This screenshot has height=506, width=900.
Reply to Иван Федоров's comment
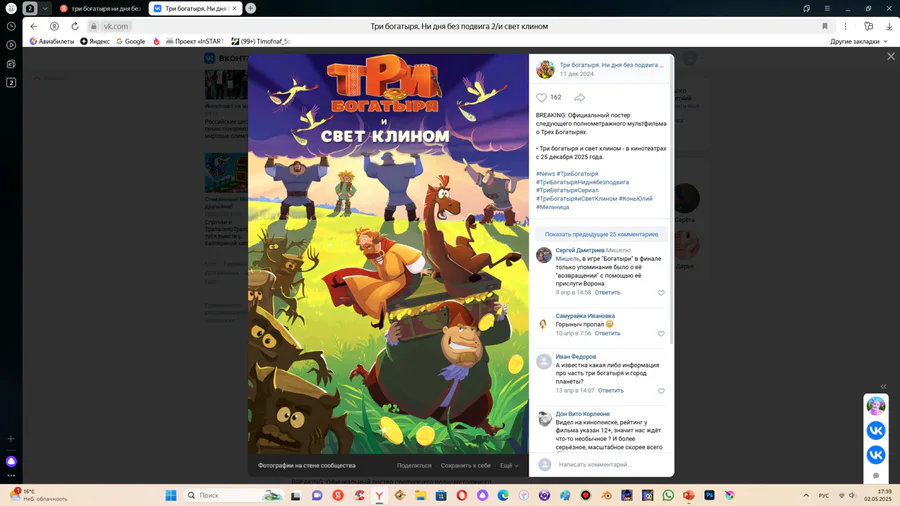pyautogui.click(x=611, y=391)
